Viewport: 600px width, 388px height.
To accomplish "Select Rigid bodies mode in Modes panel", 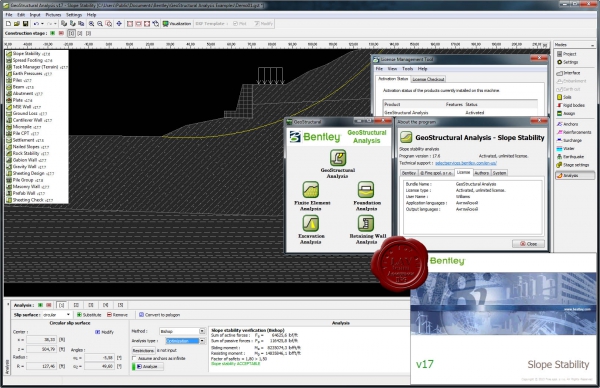I will [x=571, y=105].
